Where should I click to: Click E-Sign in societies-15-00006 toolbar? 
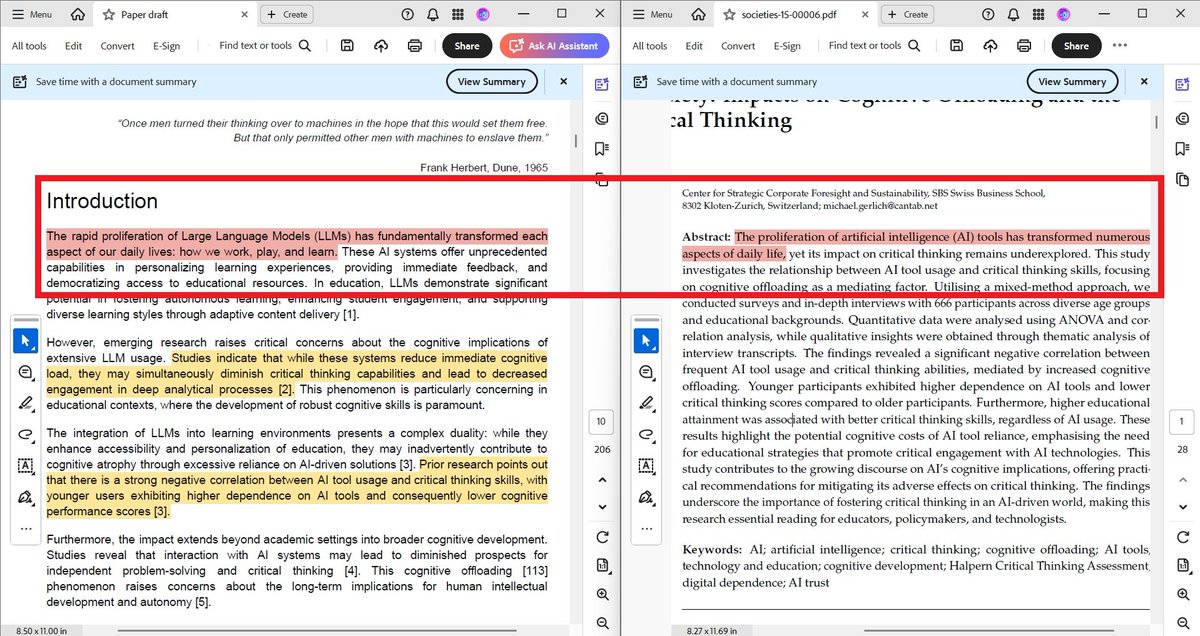coord(787,46)
